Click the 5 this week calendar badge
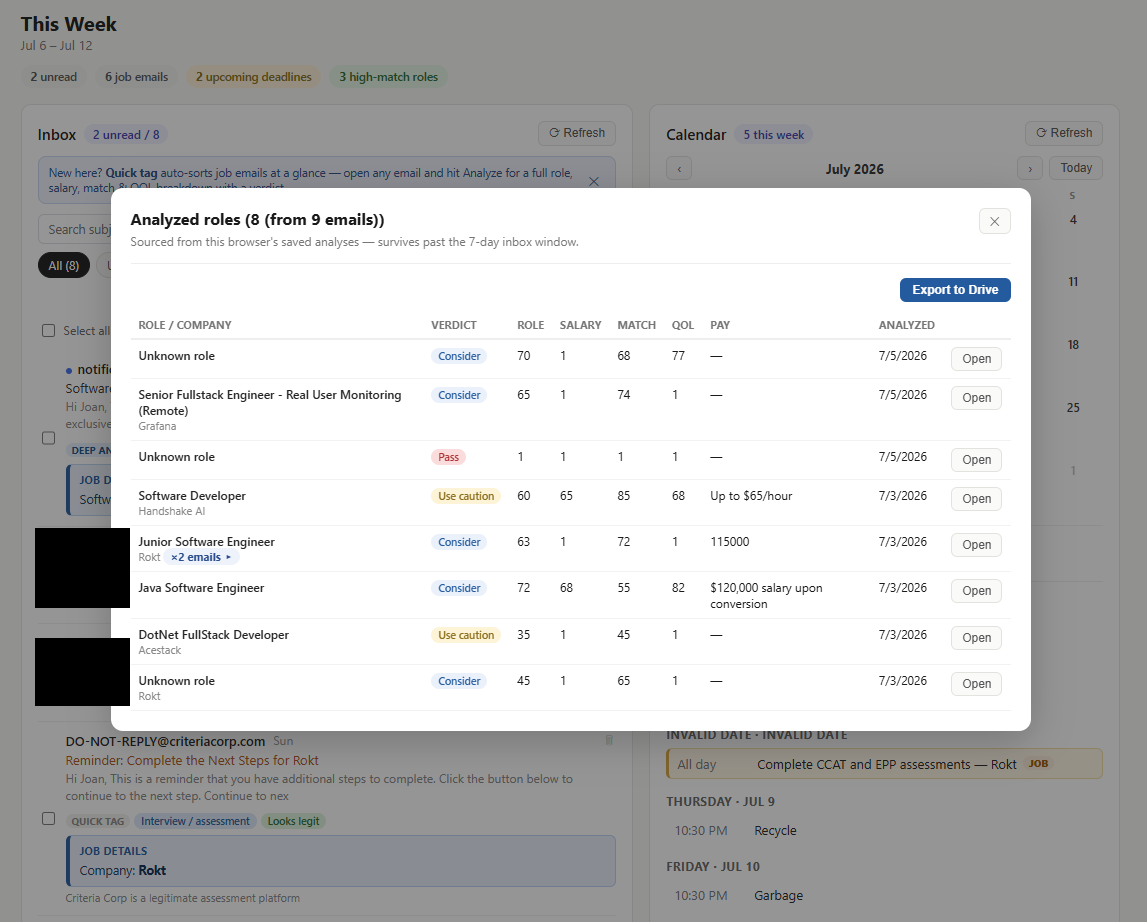This screenshot has height=922, width=1147. coord(773,135)
